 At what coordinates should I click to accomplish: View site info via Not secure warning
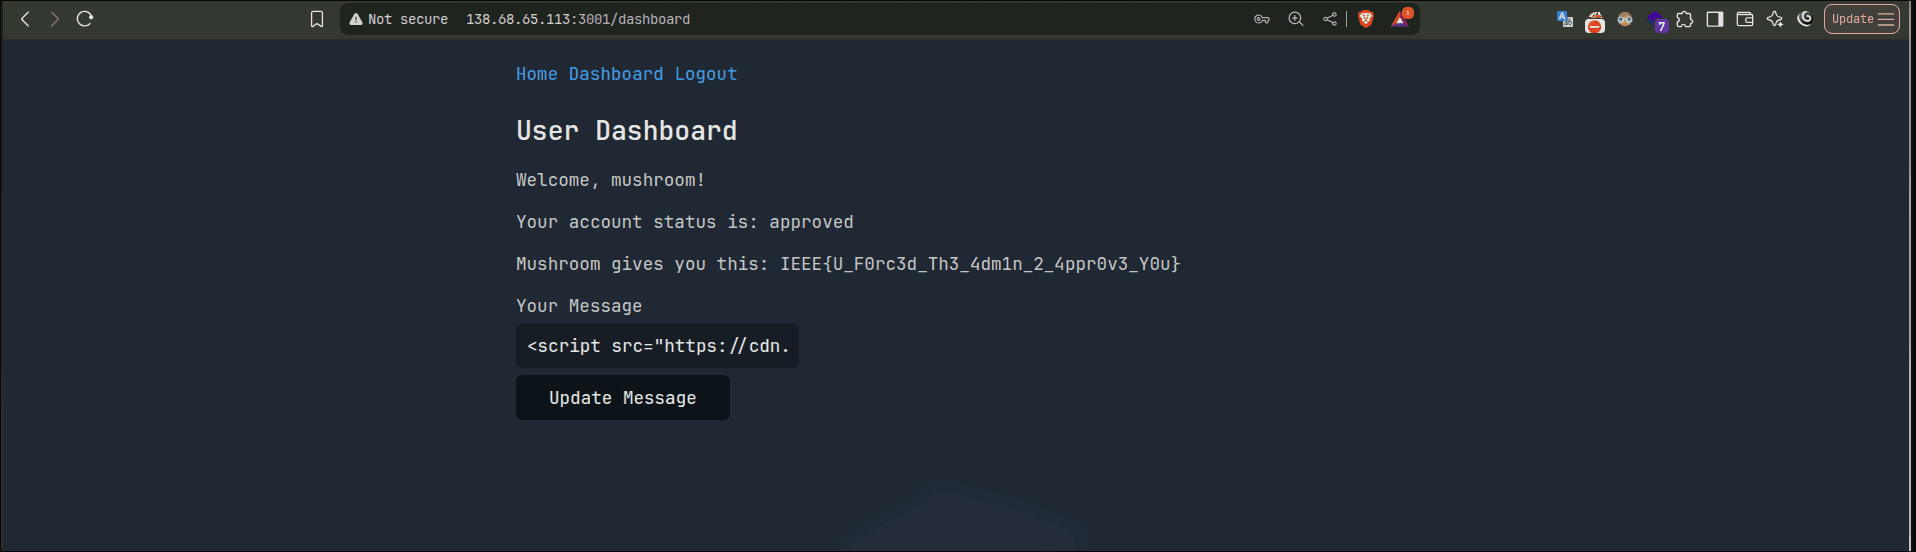point(398,19)
